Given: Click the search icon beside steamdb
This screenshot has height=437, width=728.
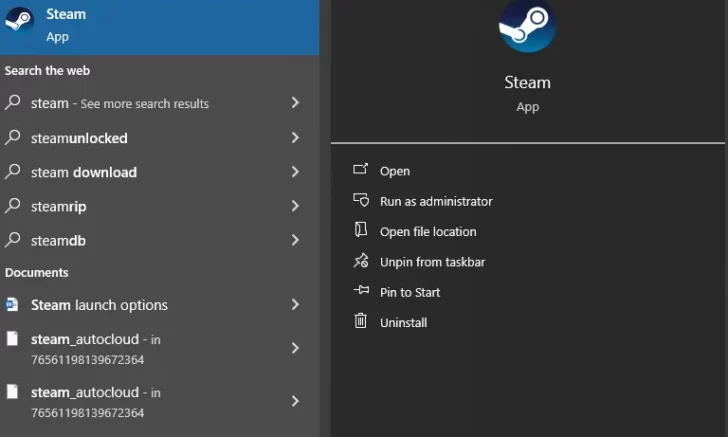Looking at the screenshot, I should tap(13, 240).
